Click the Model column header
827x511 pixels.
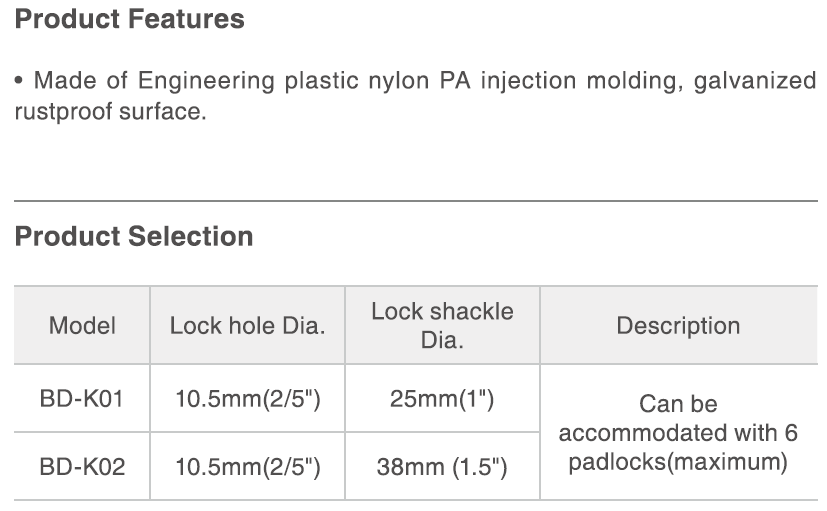[82, 326]
